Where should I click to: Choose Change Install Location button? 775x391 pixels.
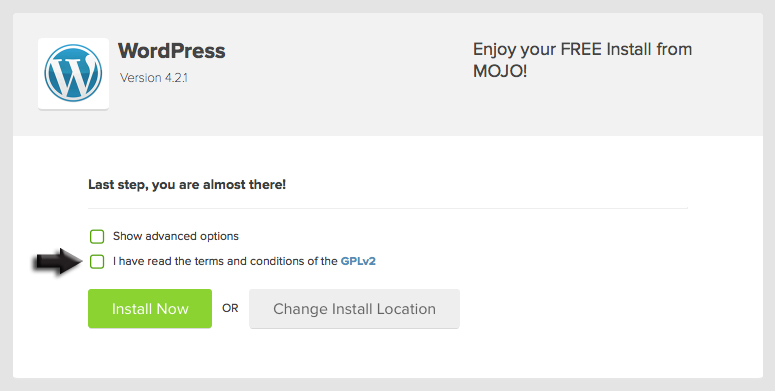(354, 308)
